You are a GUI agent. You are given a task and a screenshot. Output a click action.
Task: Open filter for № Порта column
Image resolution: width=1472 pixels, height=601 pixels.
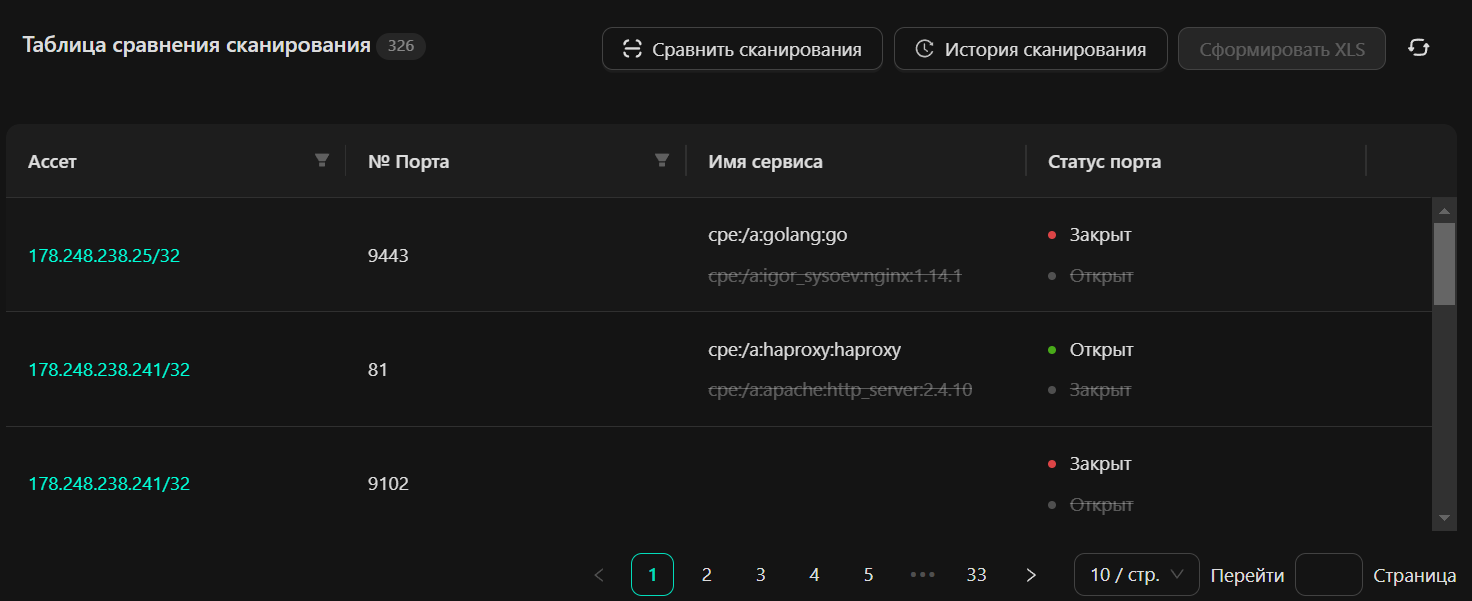pyautogui.click(x=661, y=160)
